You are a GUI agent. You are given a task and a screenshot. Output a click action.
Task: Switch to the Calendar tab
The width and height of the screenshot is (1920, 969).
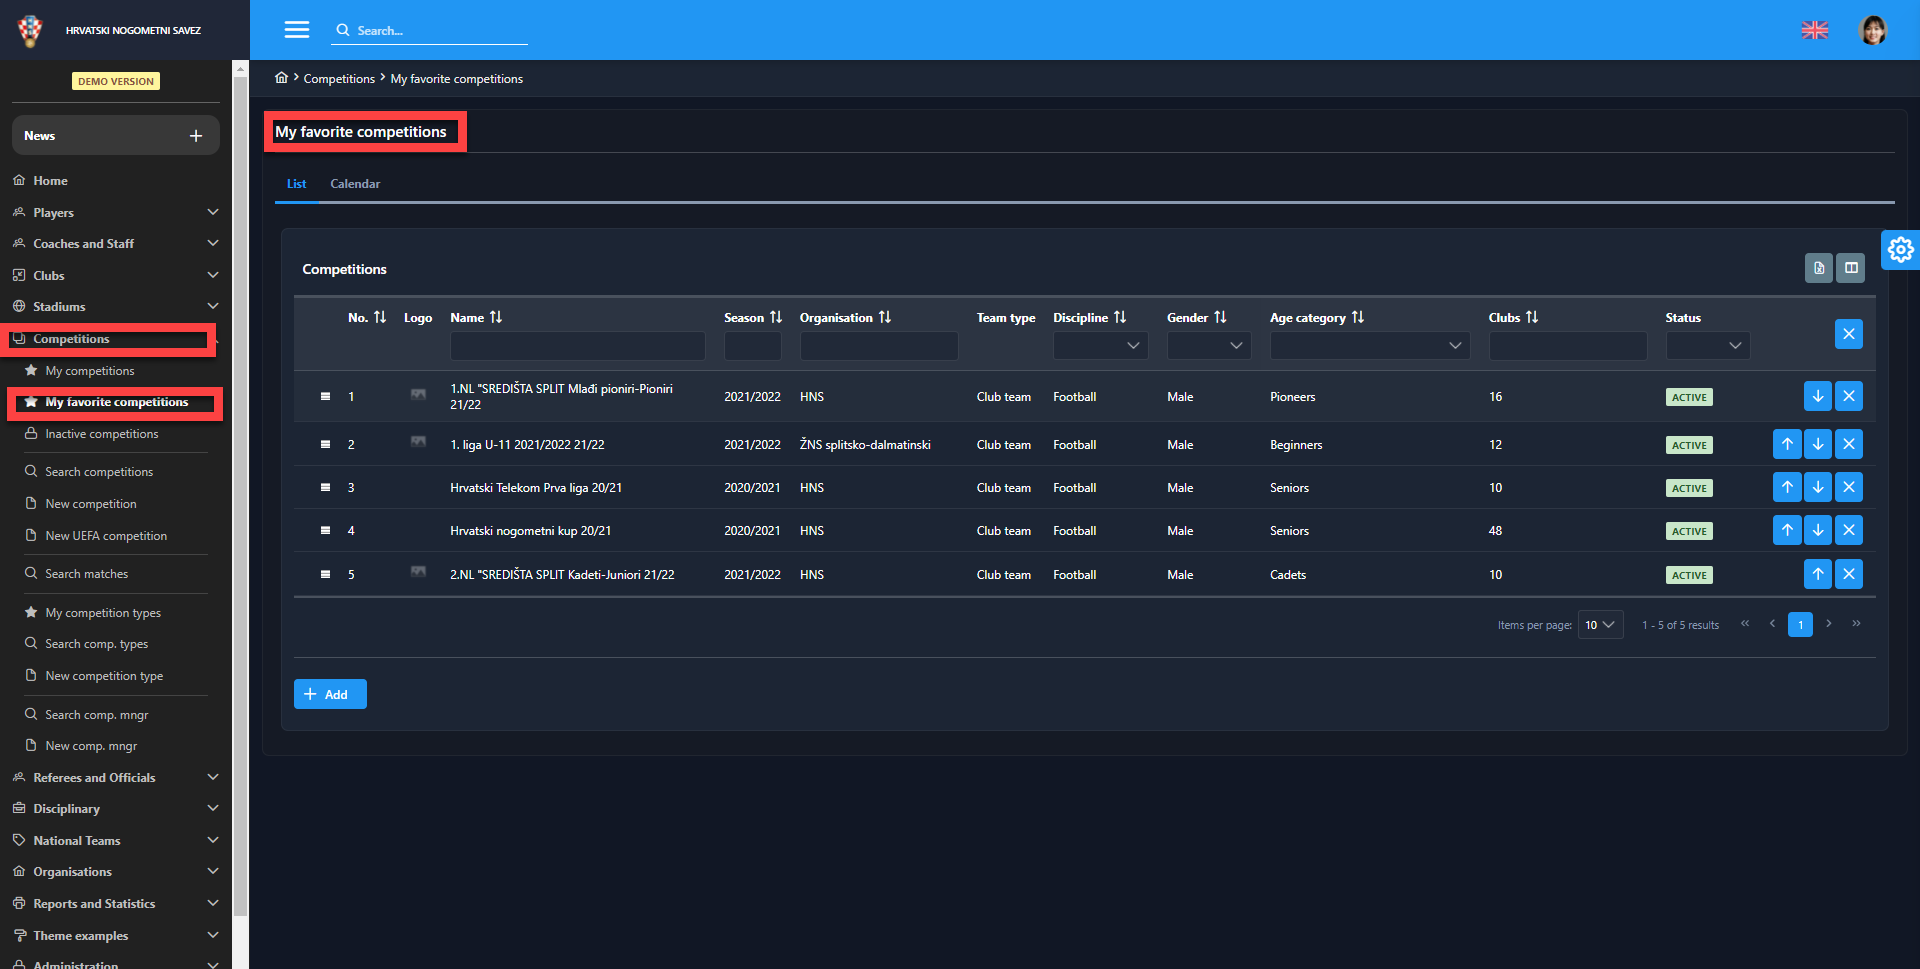(x=355, y=184)
